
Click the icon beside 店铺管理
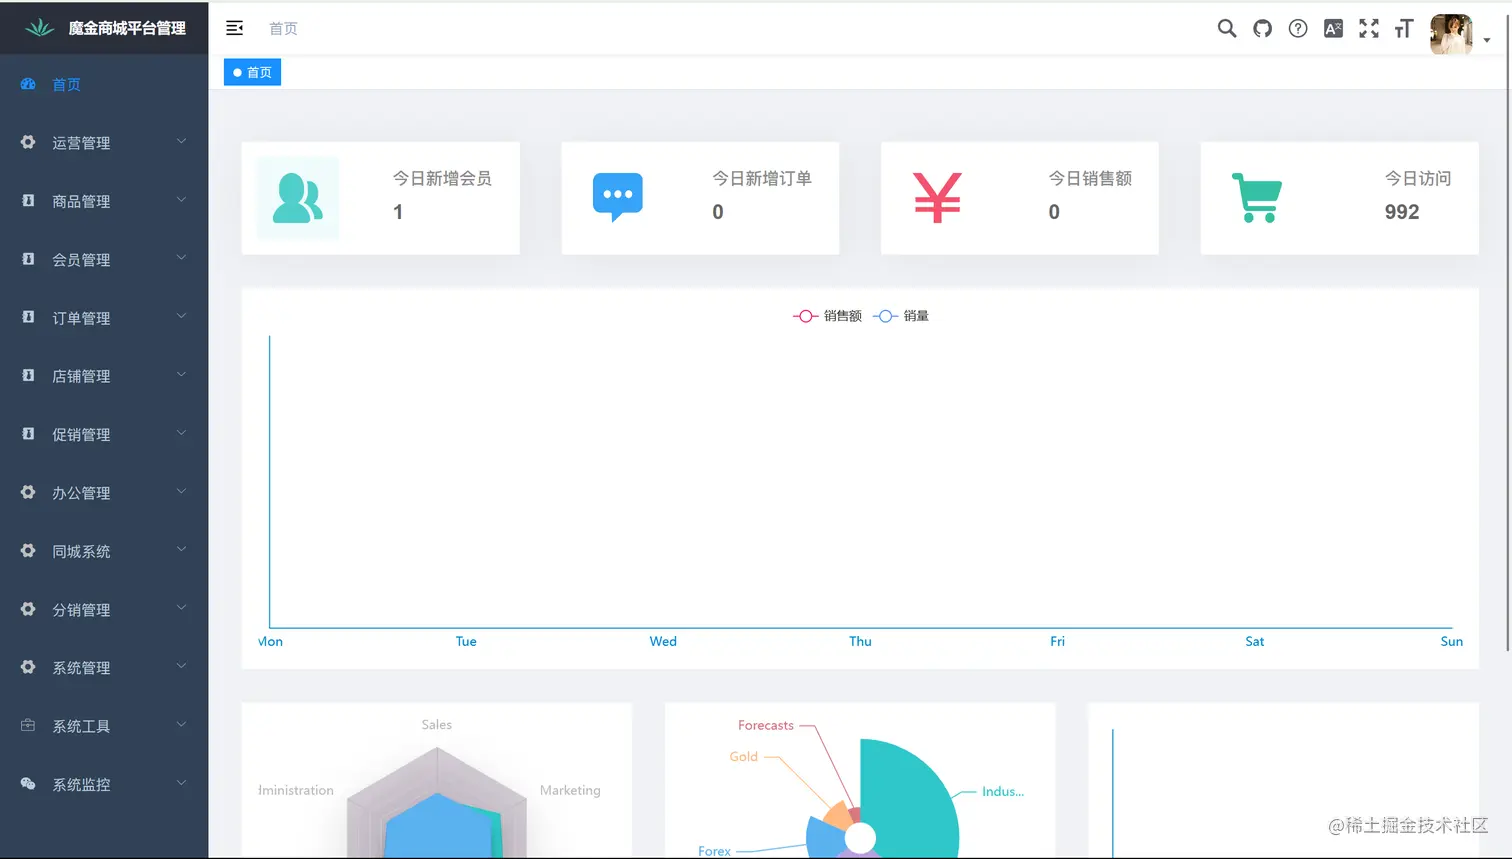click(x=28, y=375)
